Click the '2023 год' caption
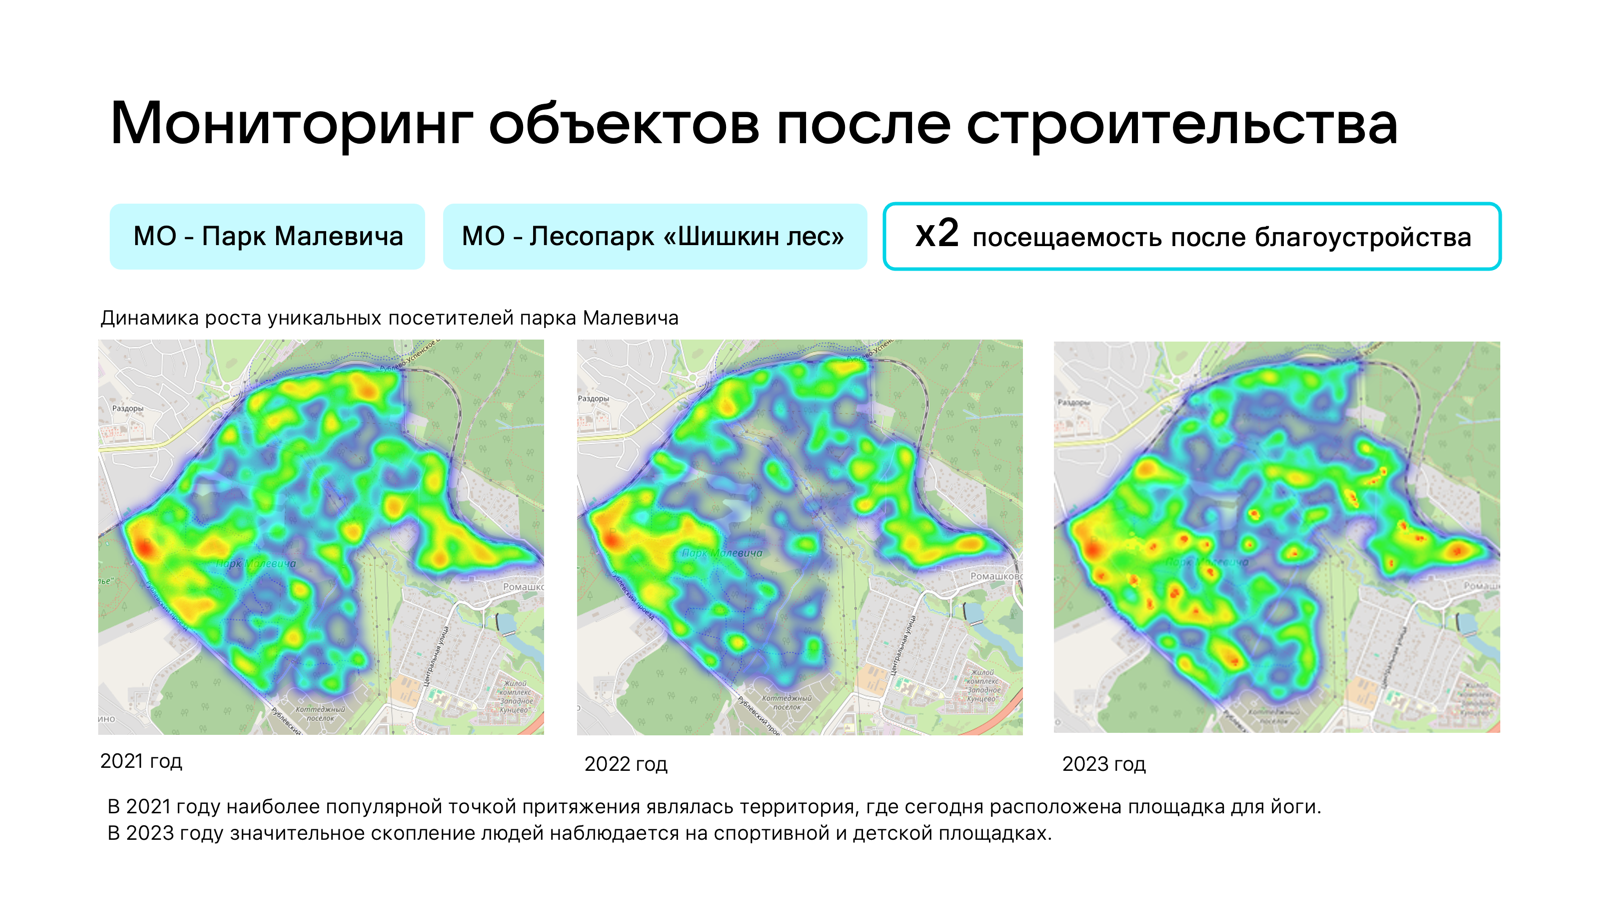This screenshot has width=1600, height=900. 1103,764
